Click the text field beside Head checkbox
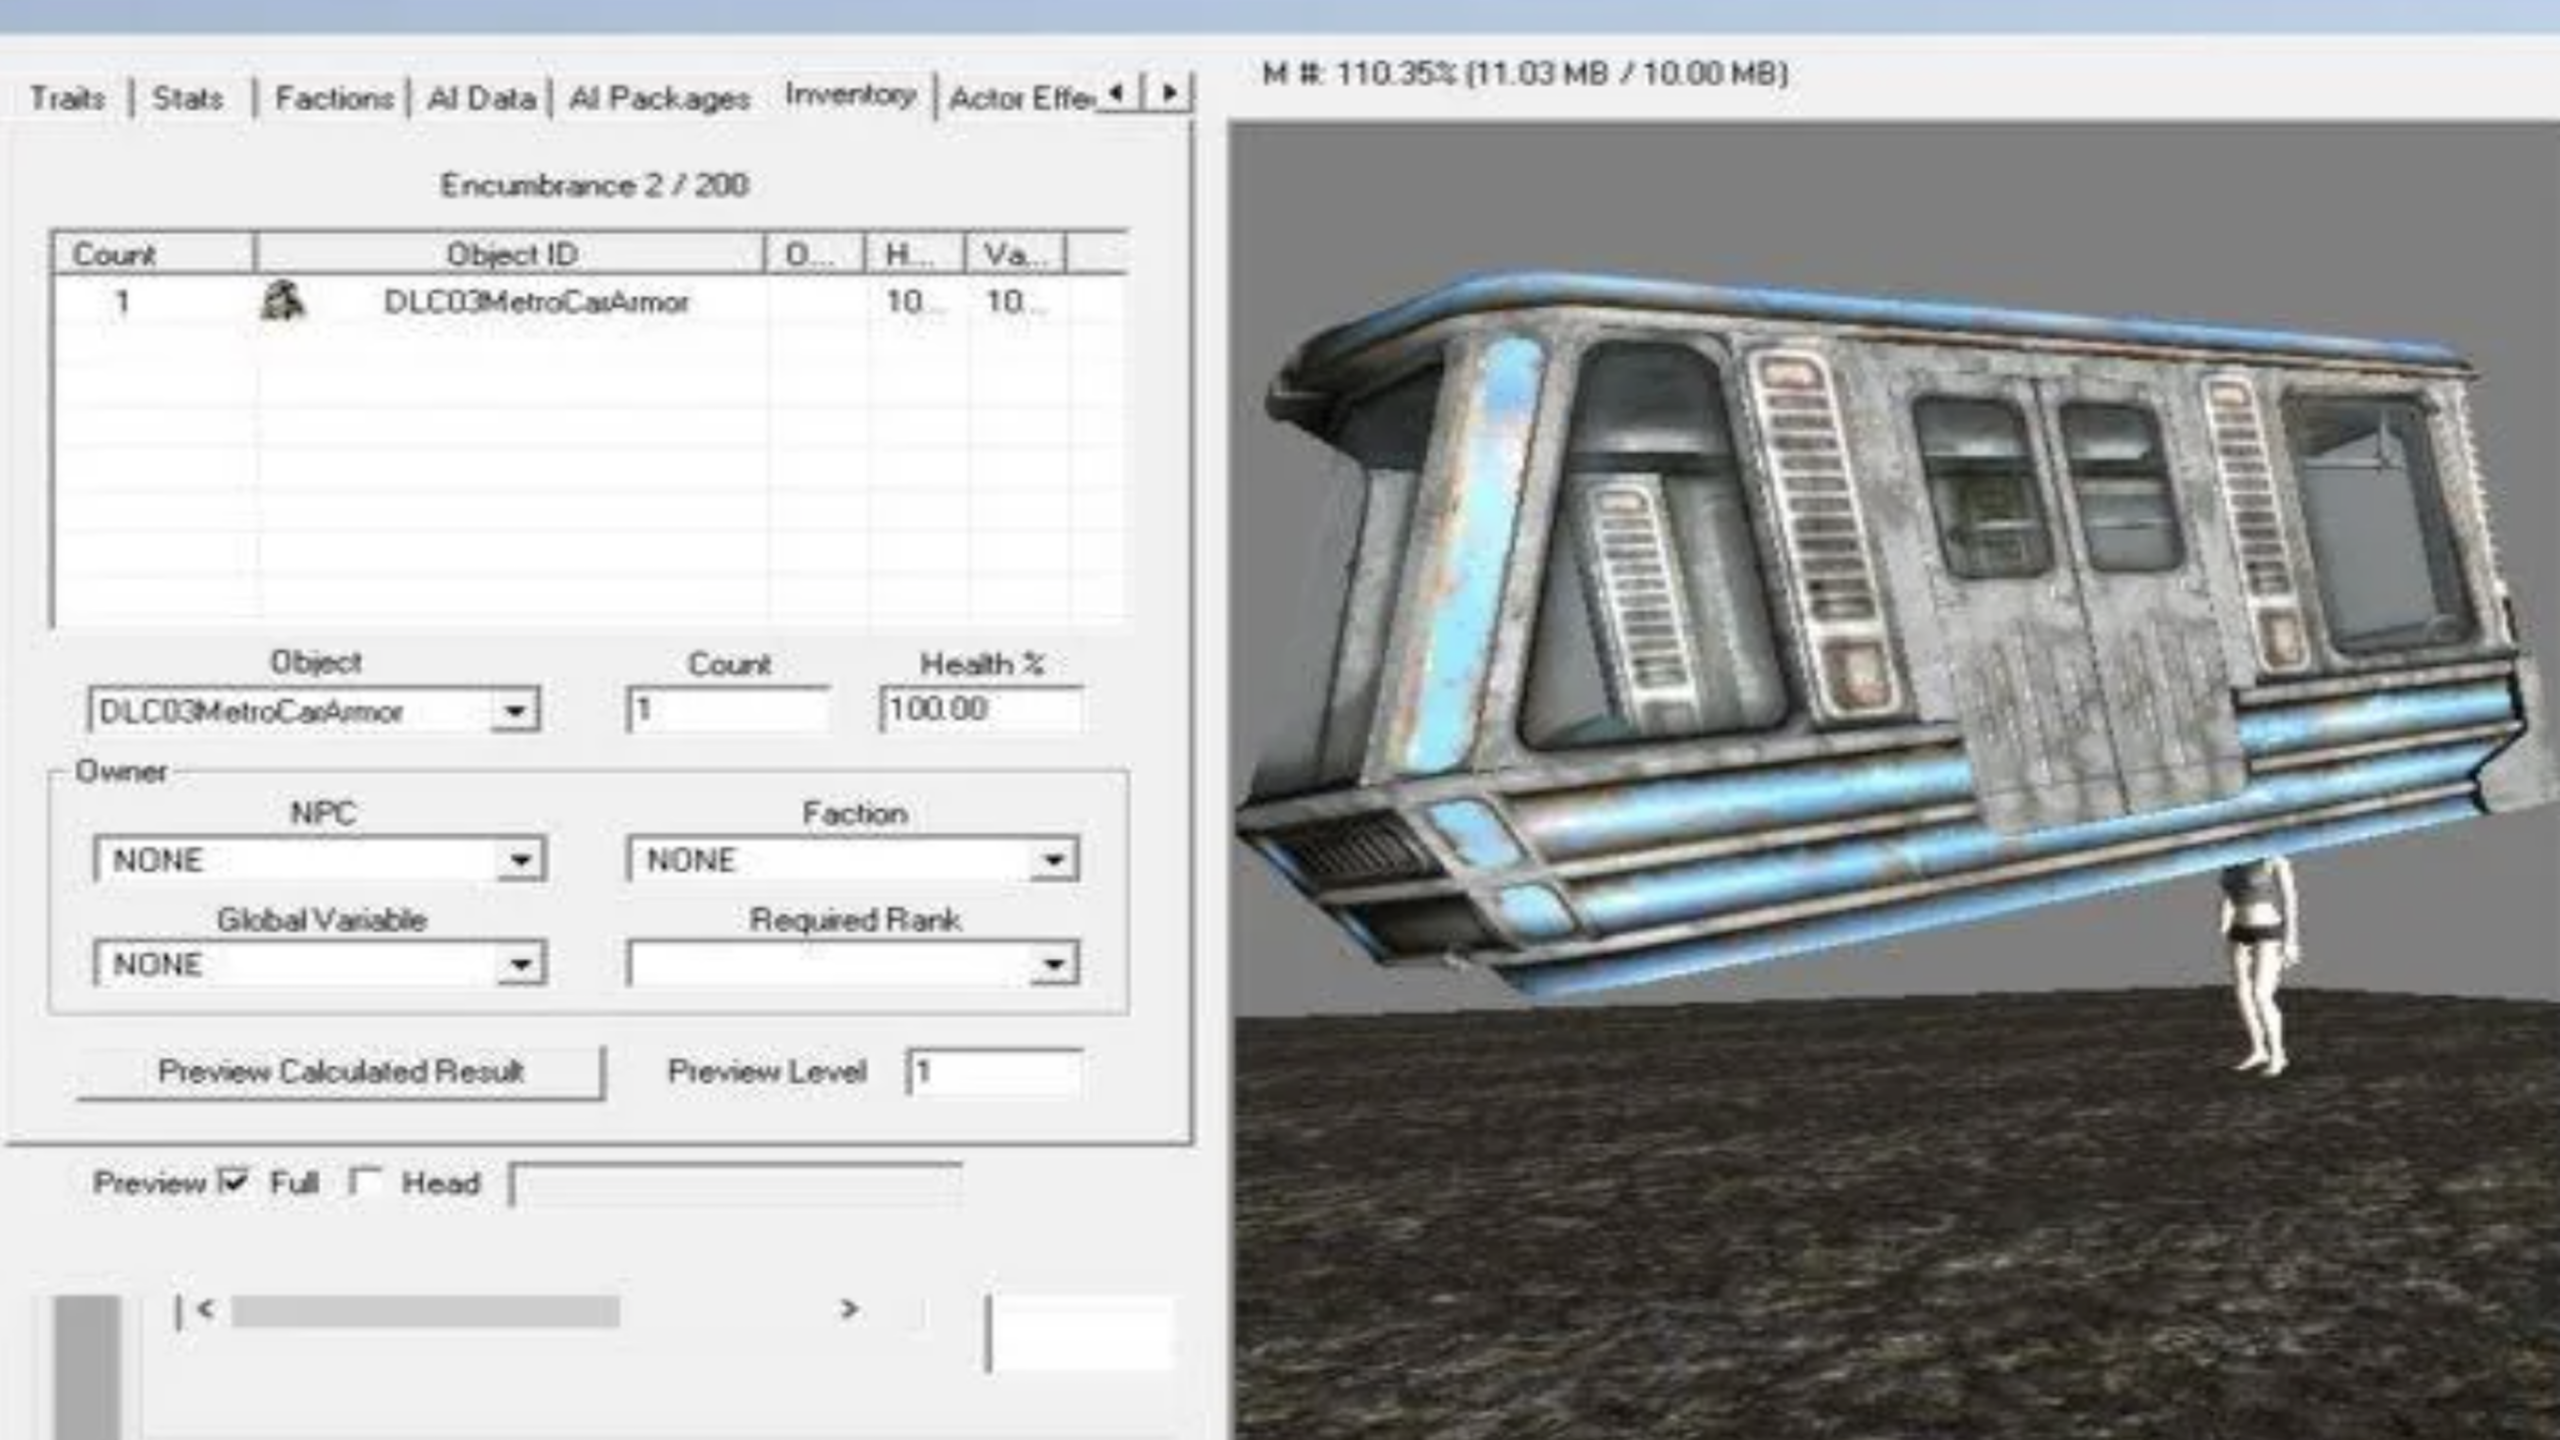This screenshot has width=2560, height=1440. pos(736,1185)
